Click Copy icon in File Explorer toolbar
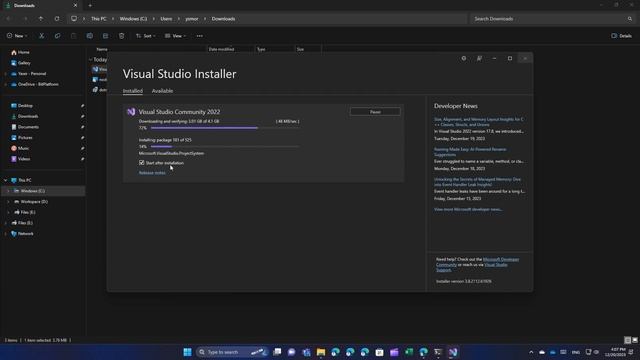This screenshot has height=360, width=640. click(58, 36)
